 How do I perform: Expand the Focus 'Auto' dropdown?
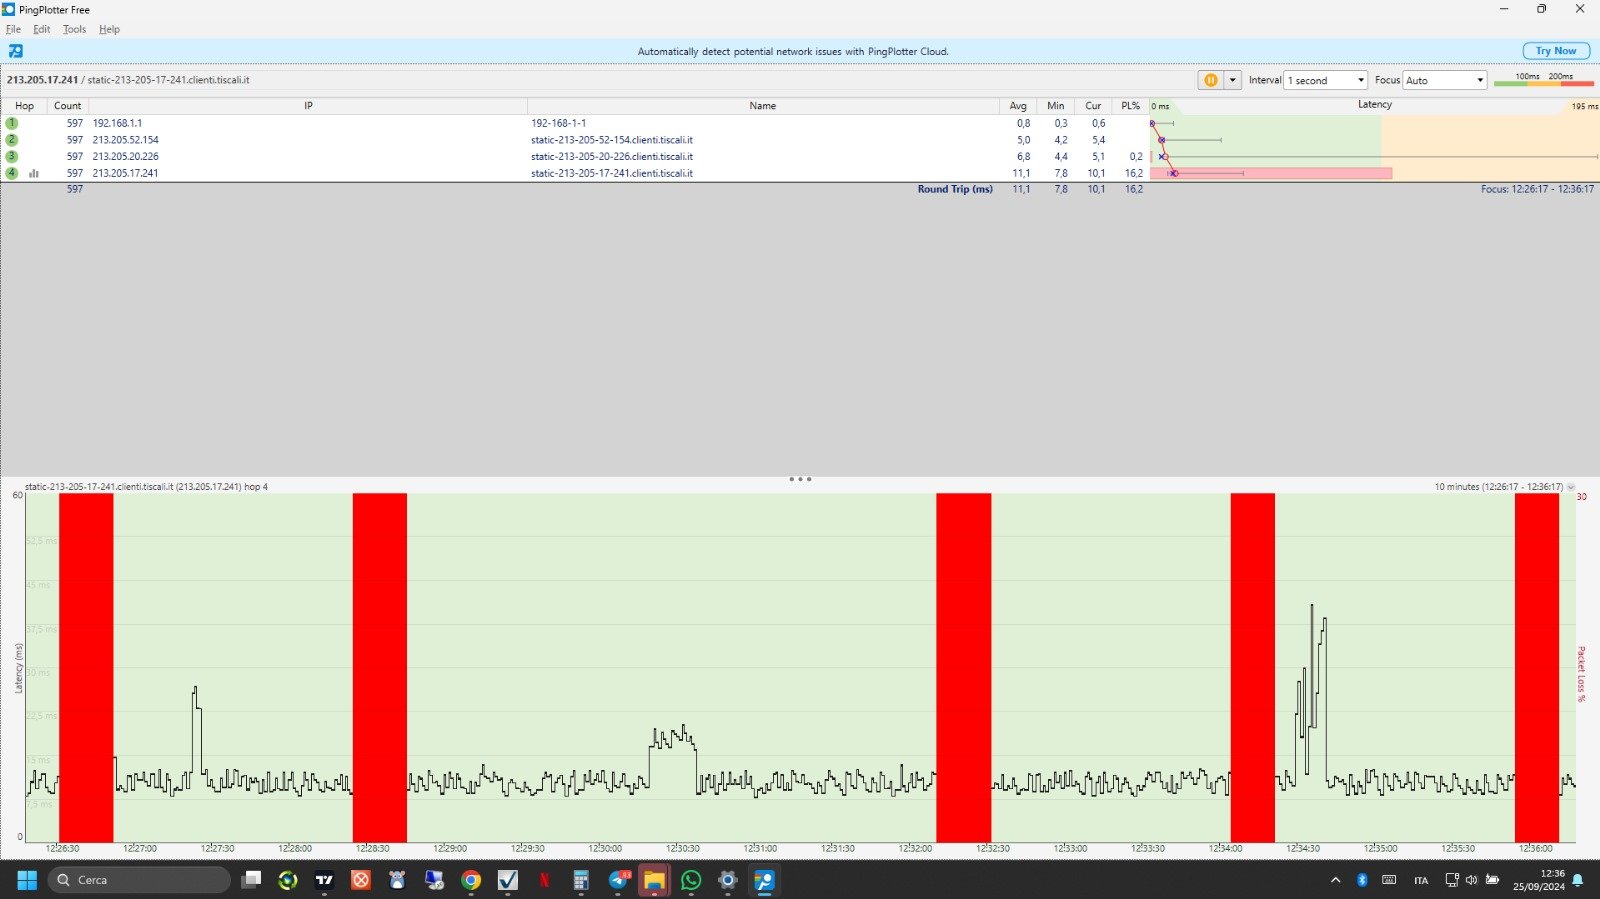point(1444,80)
